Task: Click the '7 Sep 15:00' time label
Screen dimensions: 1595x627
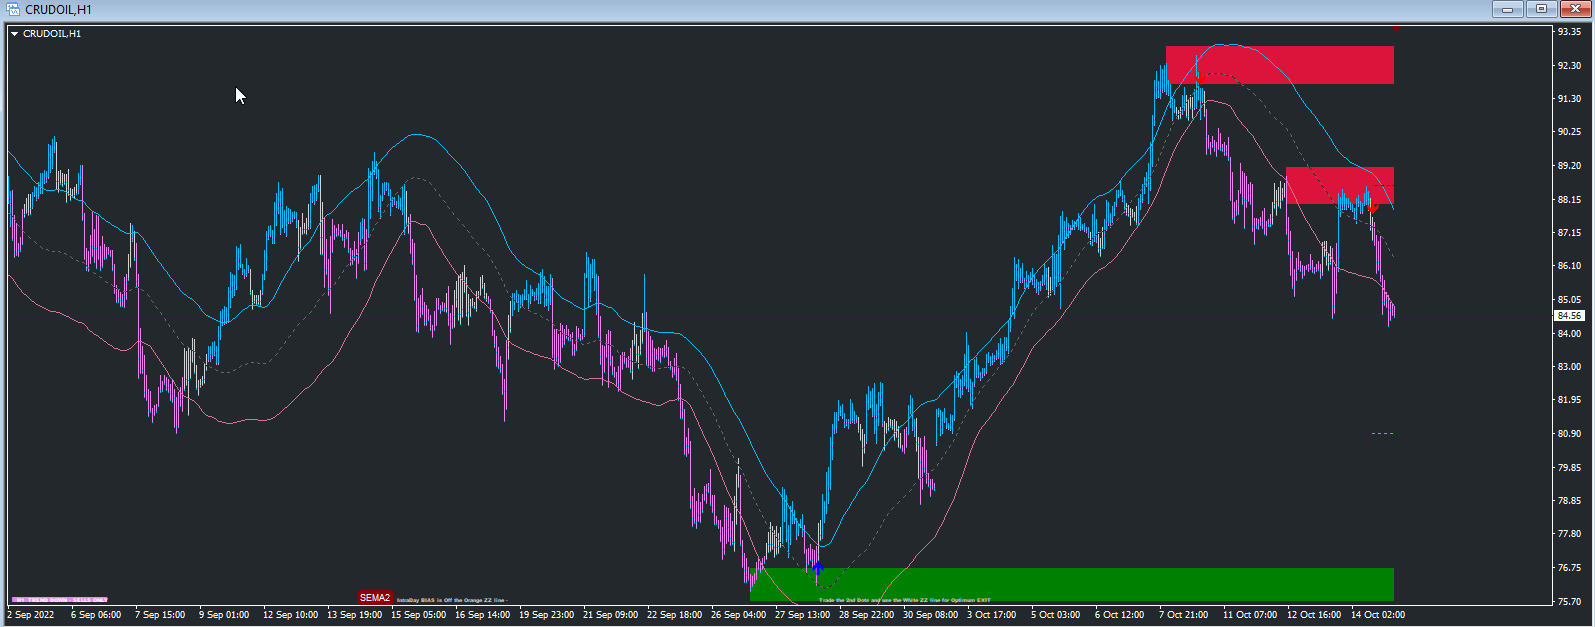Action: click(160, 615)
